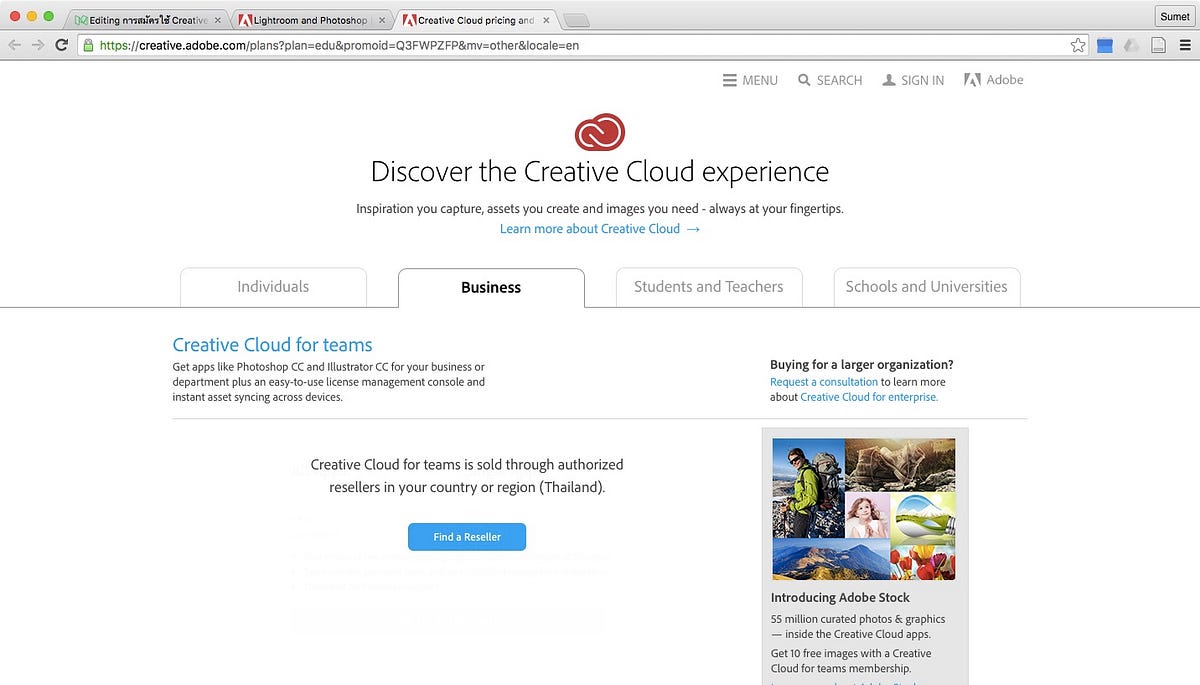
Task: Open a new browser tab
Action: [577, 20]
